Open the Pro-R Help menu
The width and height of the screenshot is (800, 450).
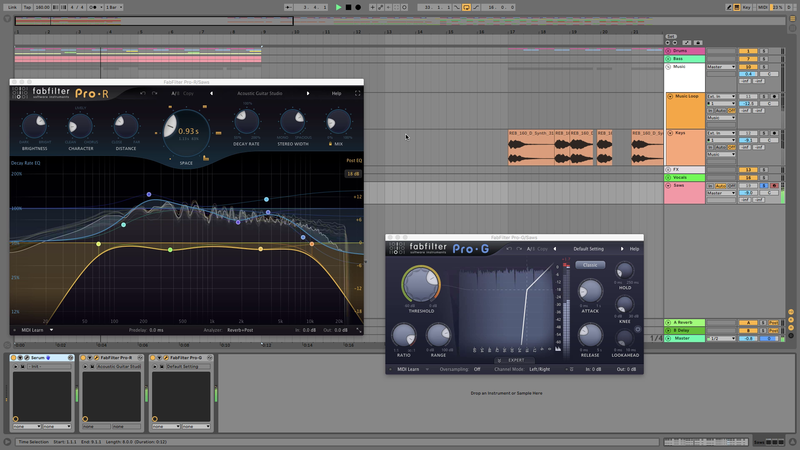pyautogui.click(x=336, y=93)
